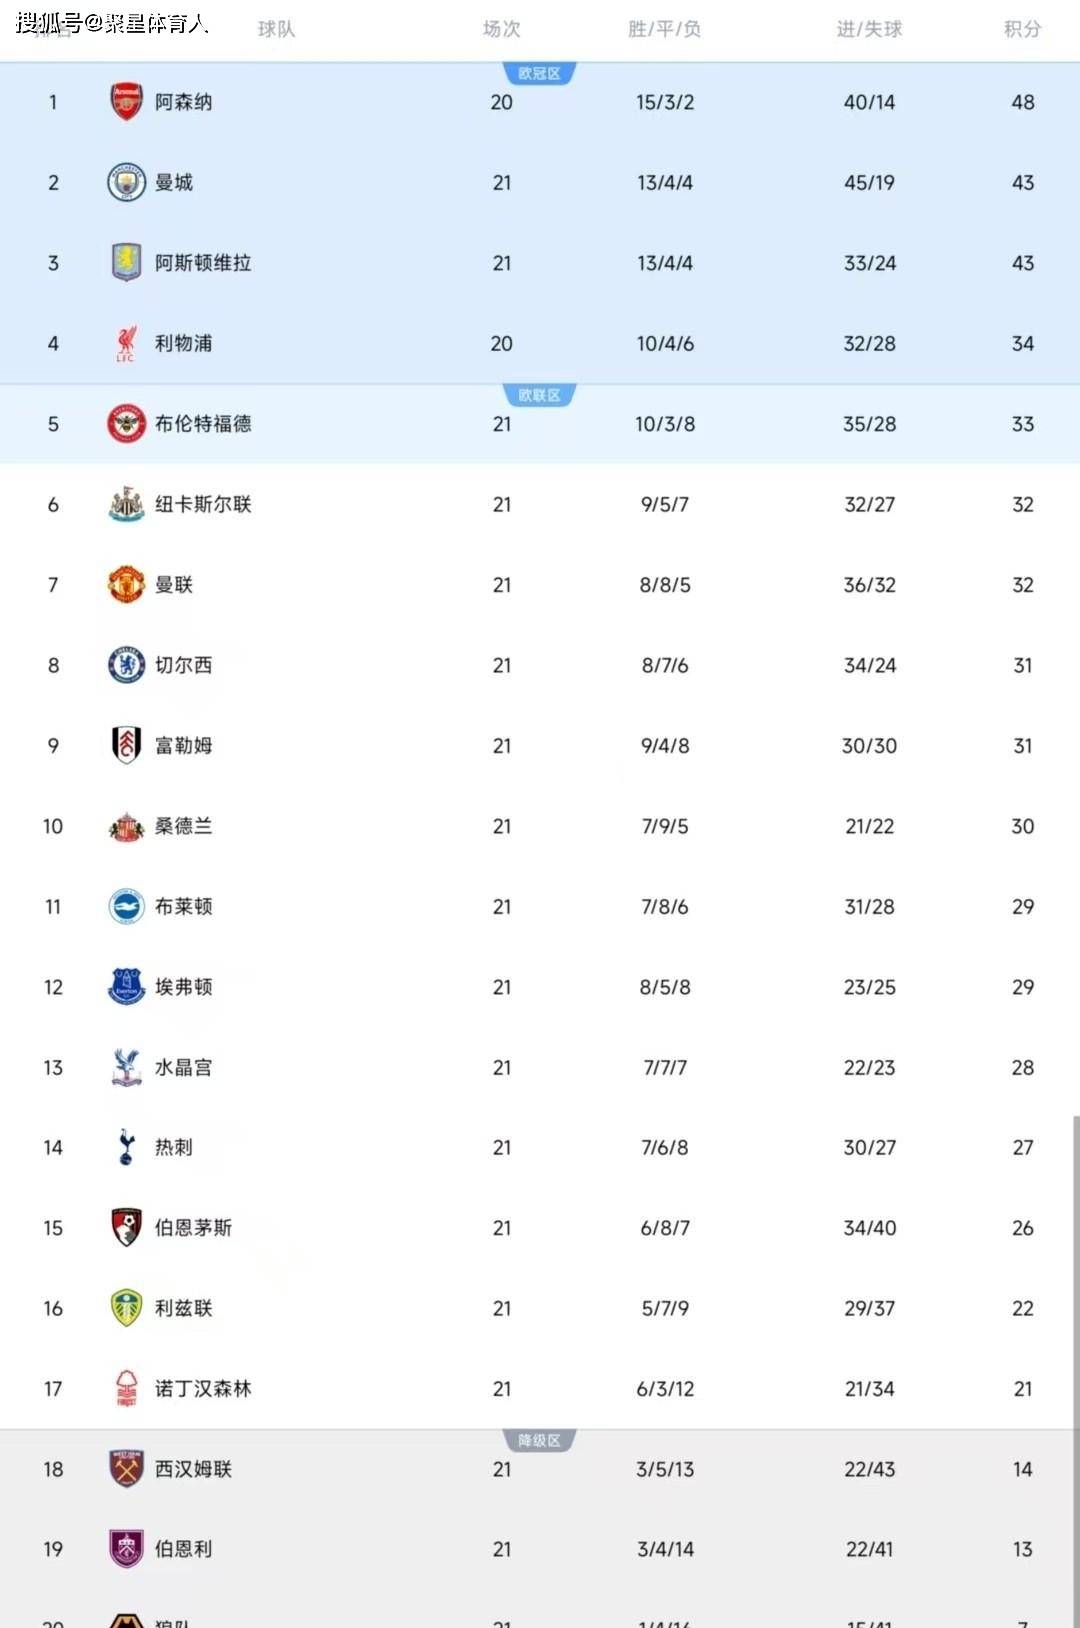
Task: Click the Tottenham cockerel logo
Action: pos(126,1147)
